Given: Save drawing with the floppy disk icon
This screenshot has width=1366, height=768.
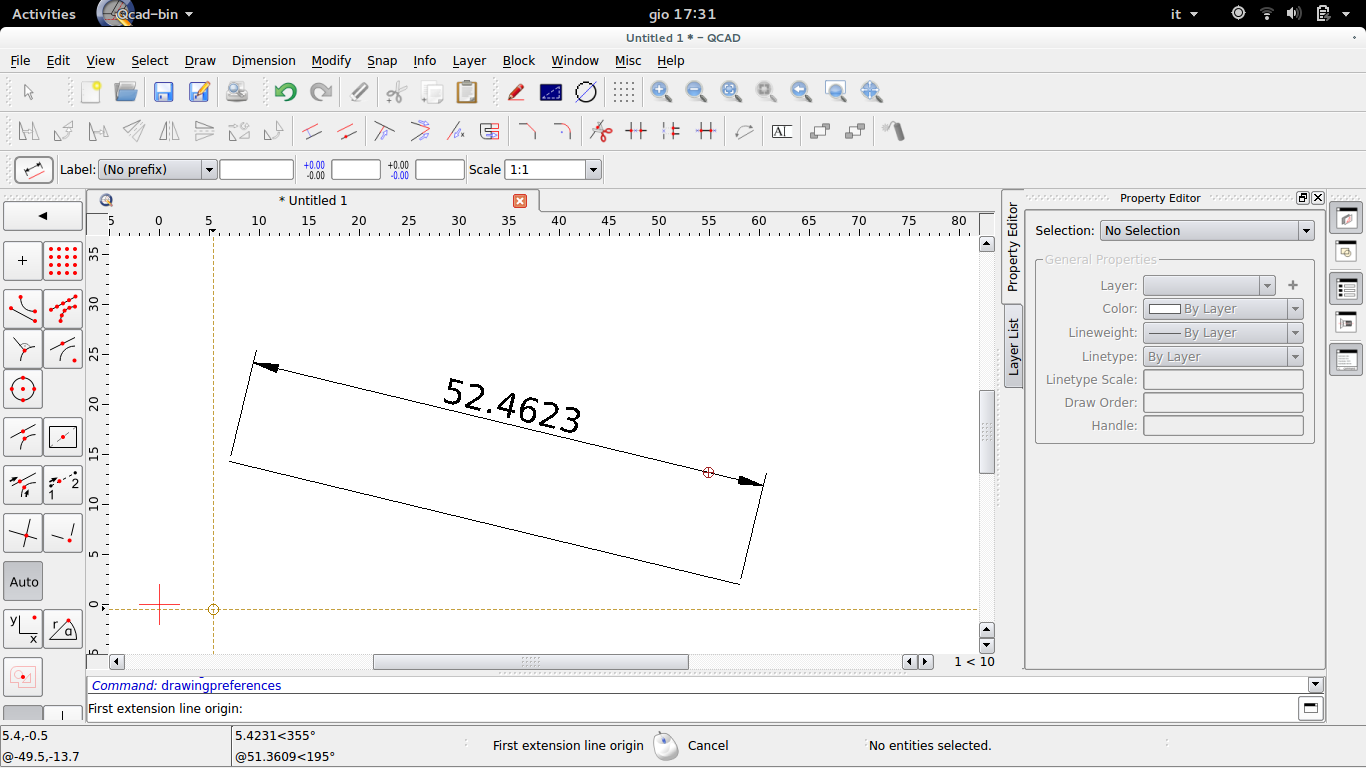Looking at the screenshot, I should [164, 92].
